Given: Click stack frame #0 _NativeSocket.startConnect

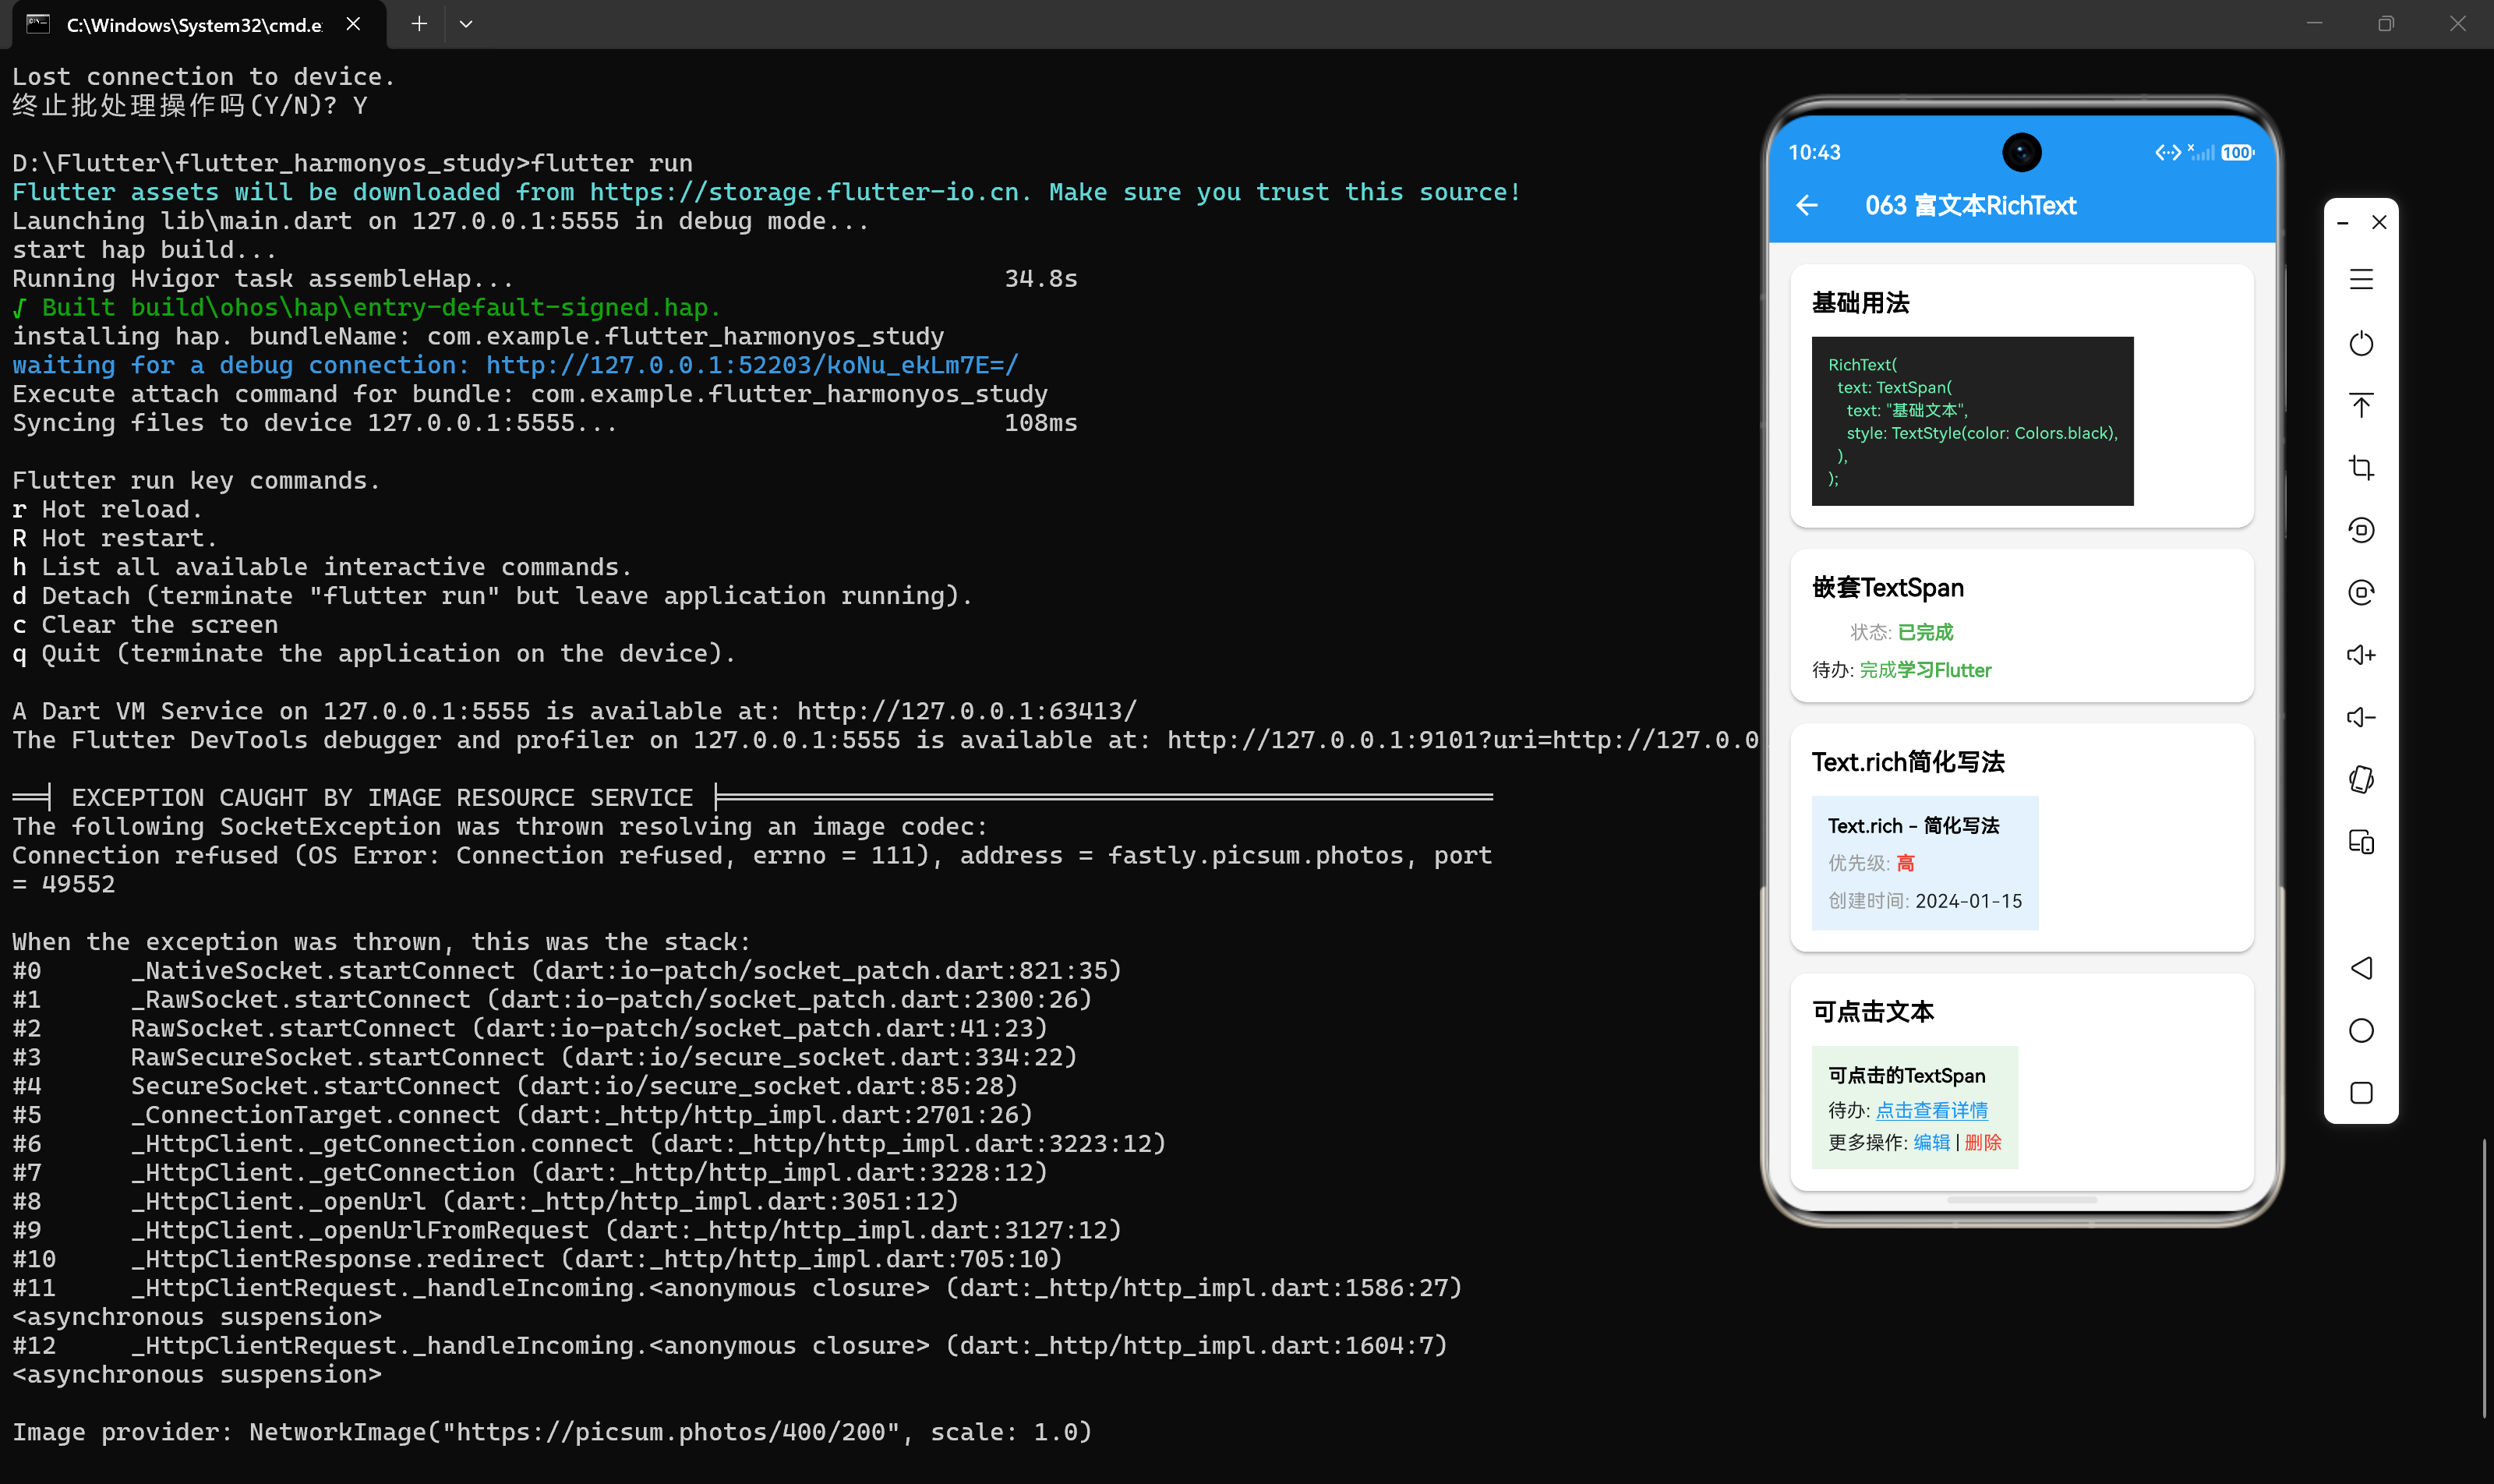Looking at the screenshot, I should 567,971.
